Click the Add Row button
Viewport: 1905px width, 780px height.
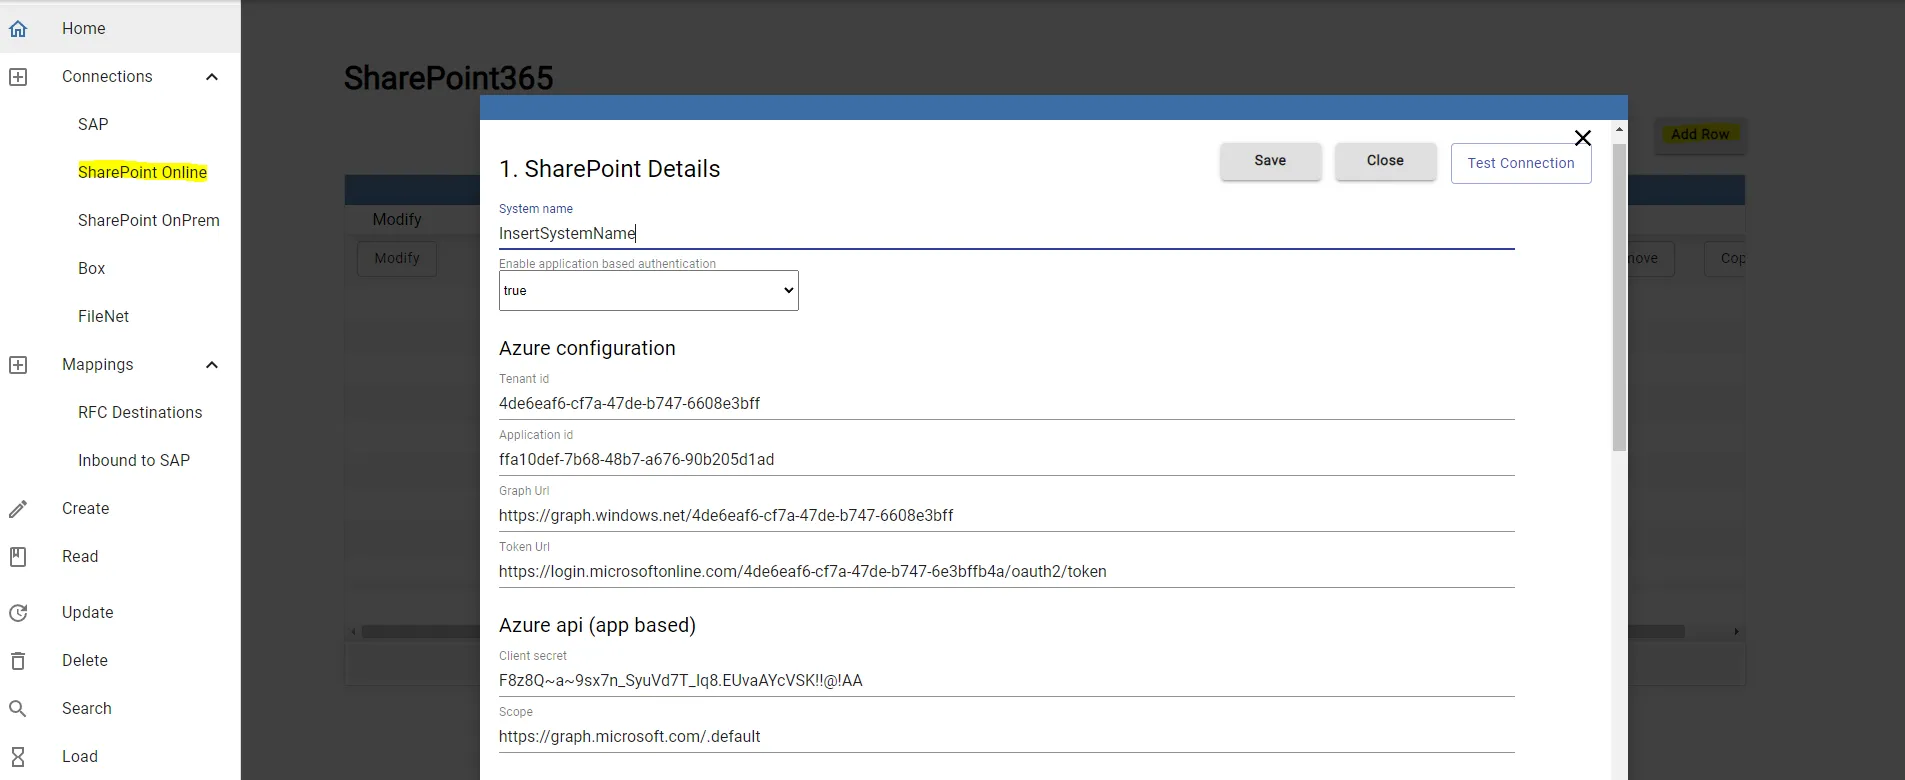coord(1700,134)
